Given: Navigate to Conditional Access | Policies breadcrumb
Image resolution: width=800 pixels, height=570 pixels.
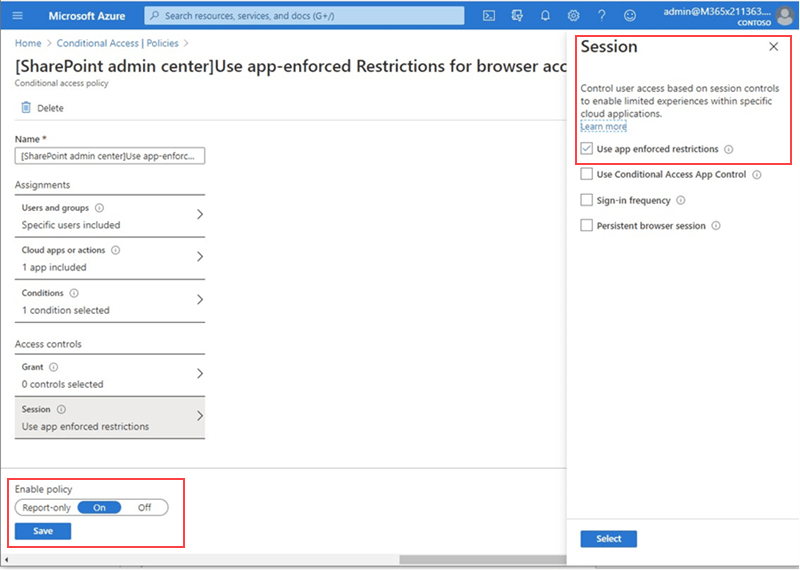Looking at the screenshot, I should (118, 44).
